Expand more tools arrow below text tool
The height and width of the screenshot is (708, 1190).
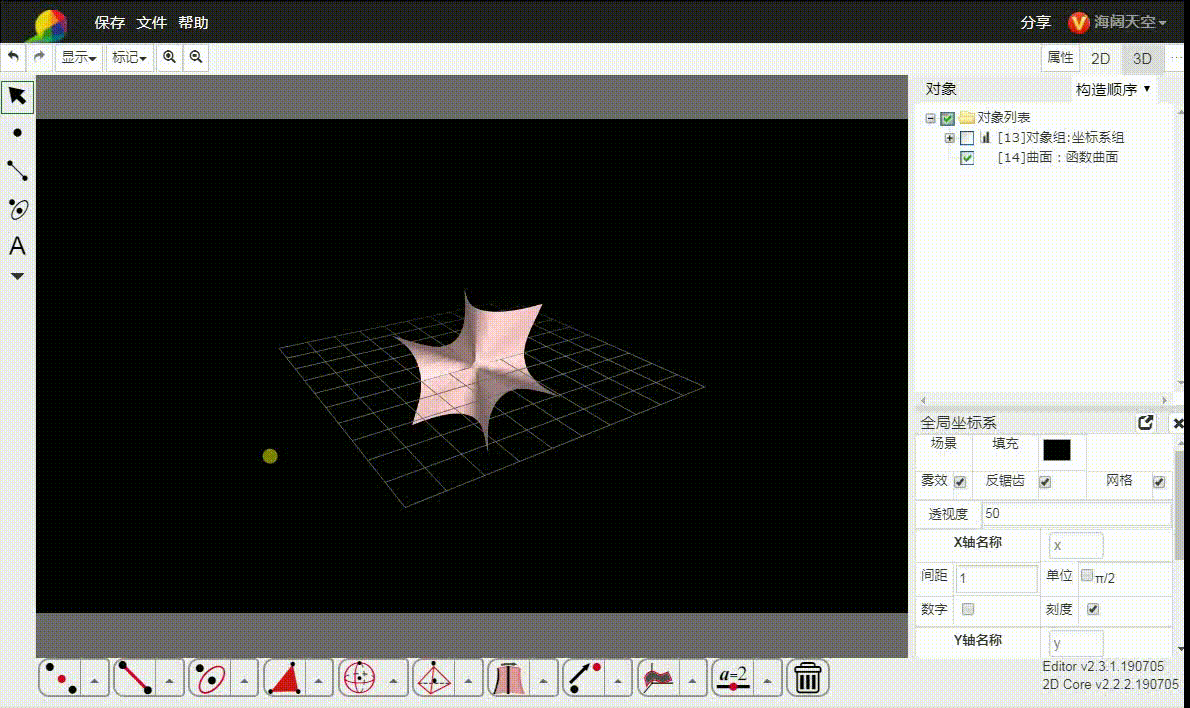(x=17, y=276)
